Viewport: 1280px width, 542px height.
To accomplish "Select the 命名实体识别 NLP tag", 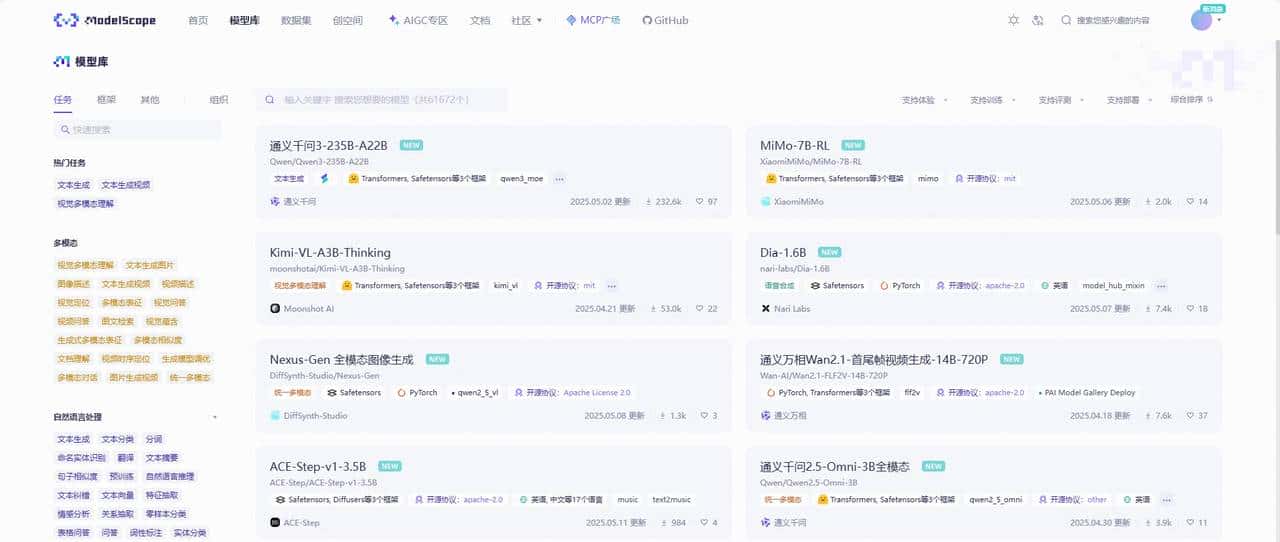I will tap(81, 458).
